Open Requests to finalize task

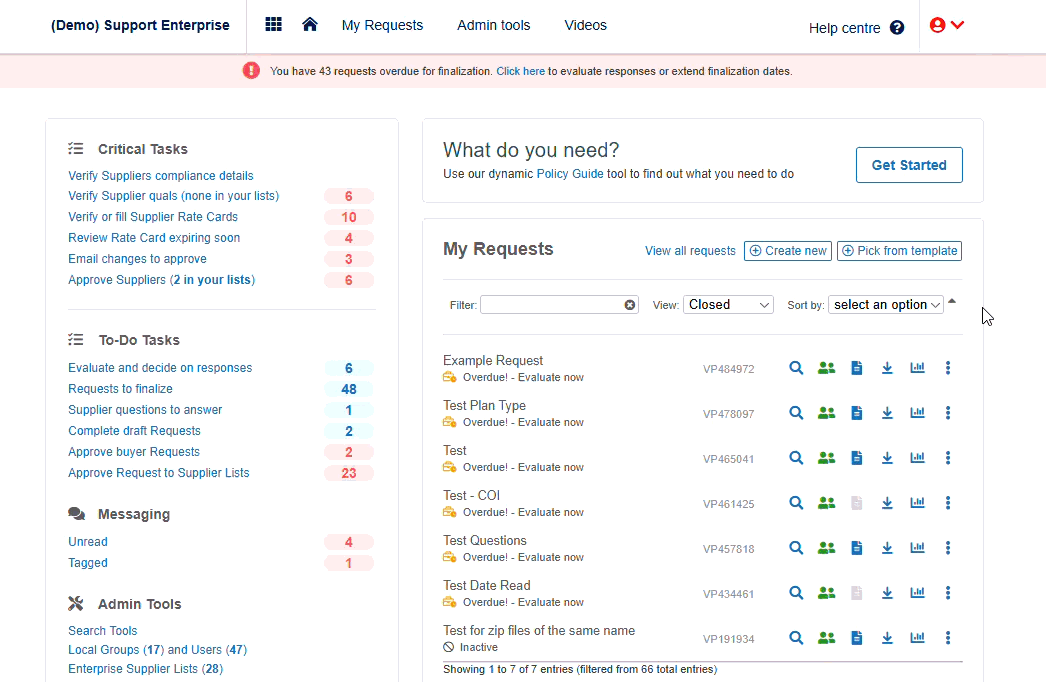click(x=120, y=389)
